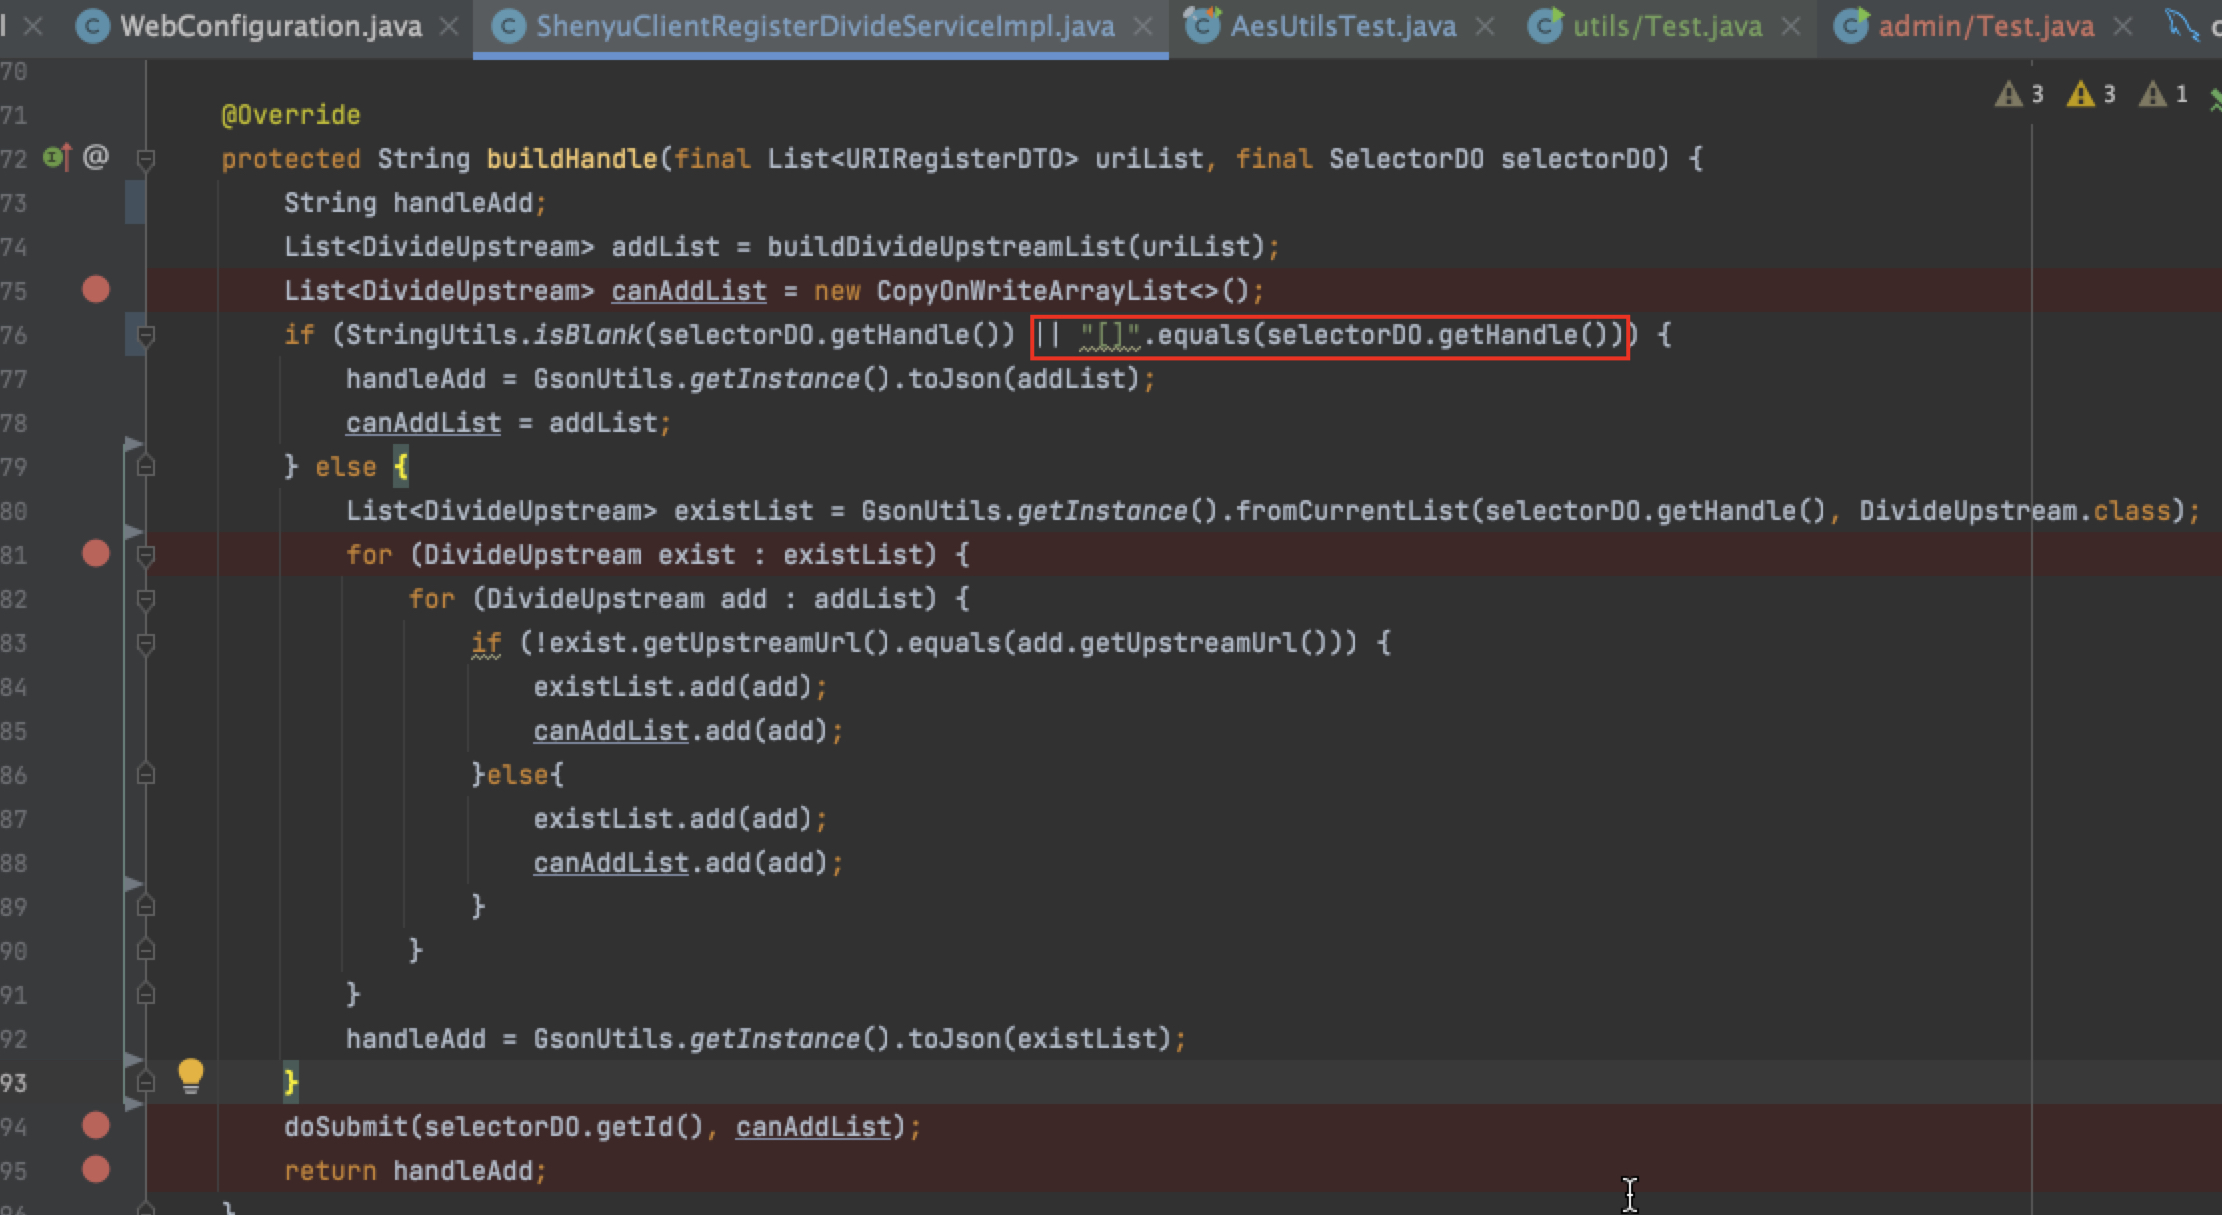Close the utils/Test.java tab

(1793, 26)
